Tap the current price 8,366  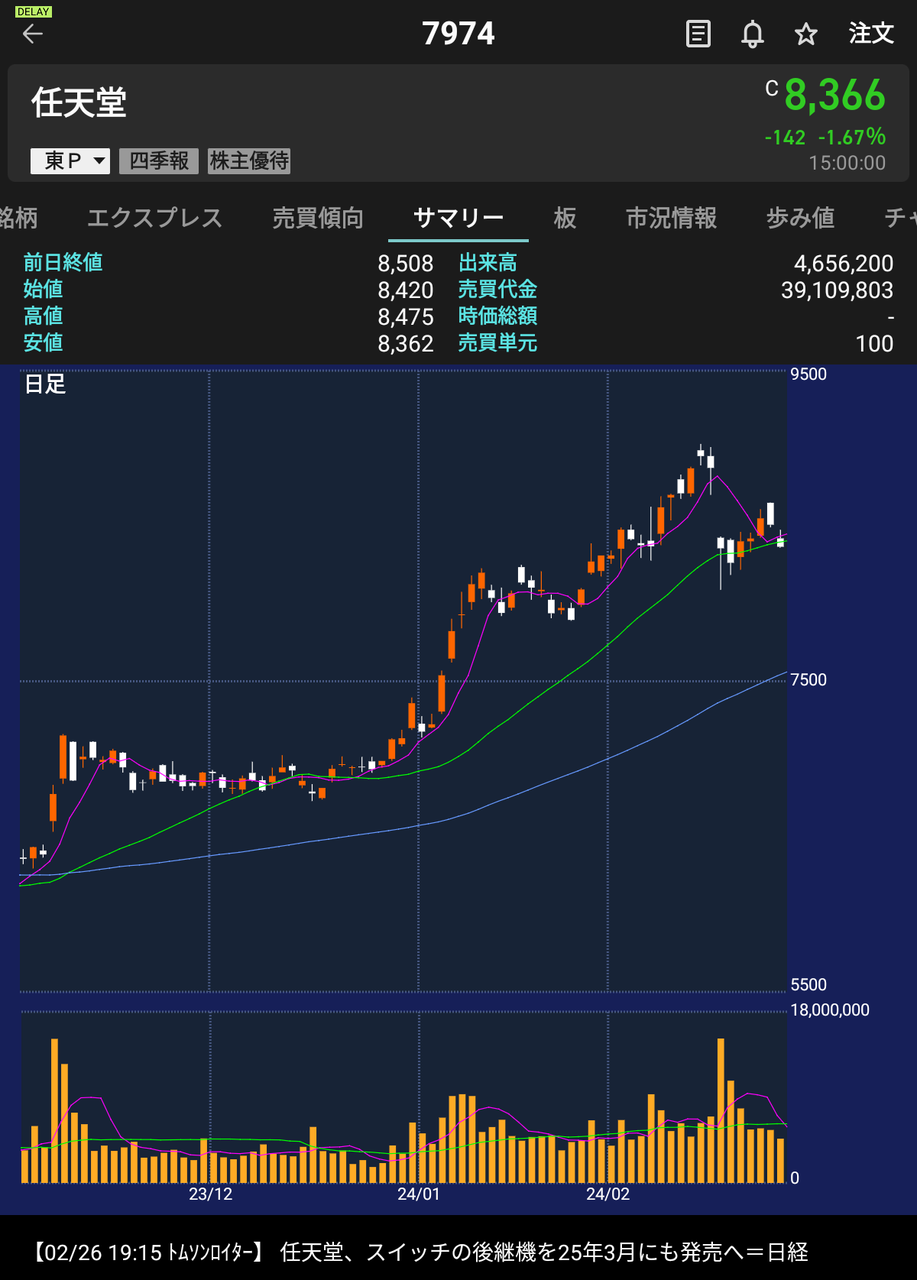pyautogui.click(x=835, y=95)
